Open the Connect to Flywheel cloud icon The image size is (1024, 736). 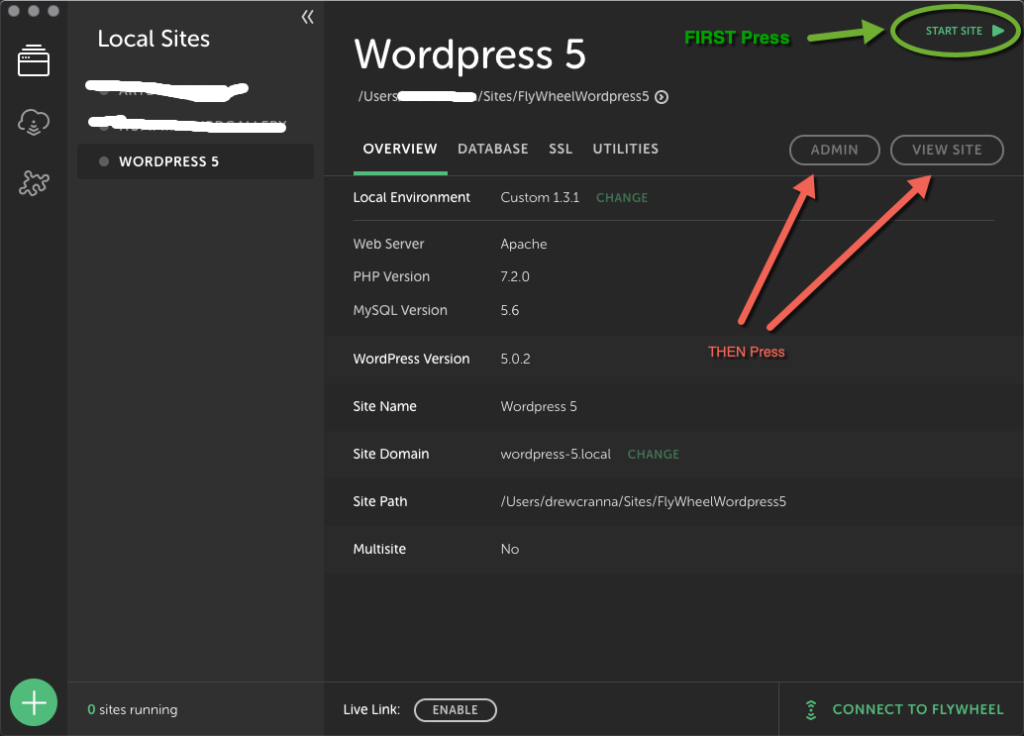pyautogui.click(x=33, y=122)
